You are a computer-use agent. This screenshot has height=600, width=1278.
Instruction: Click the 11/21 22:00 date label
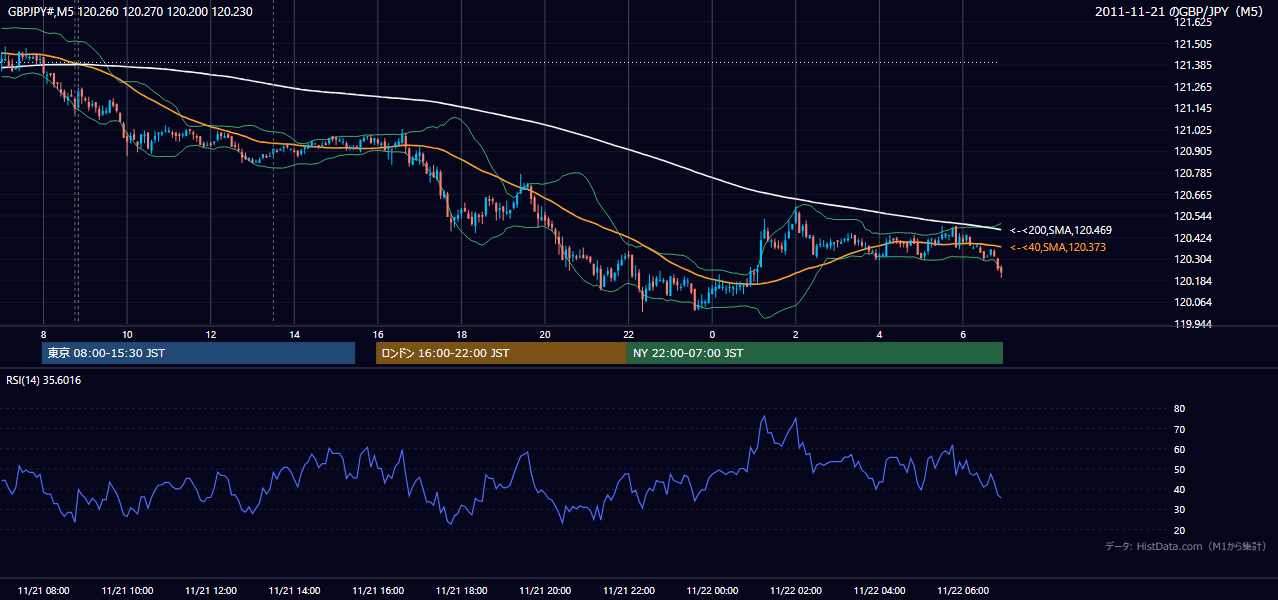(628, 591)
